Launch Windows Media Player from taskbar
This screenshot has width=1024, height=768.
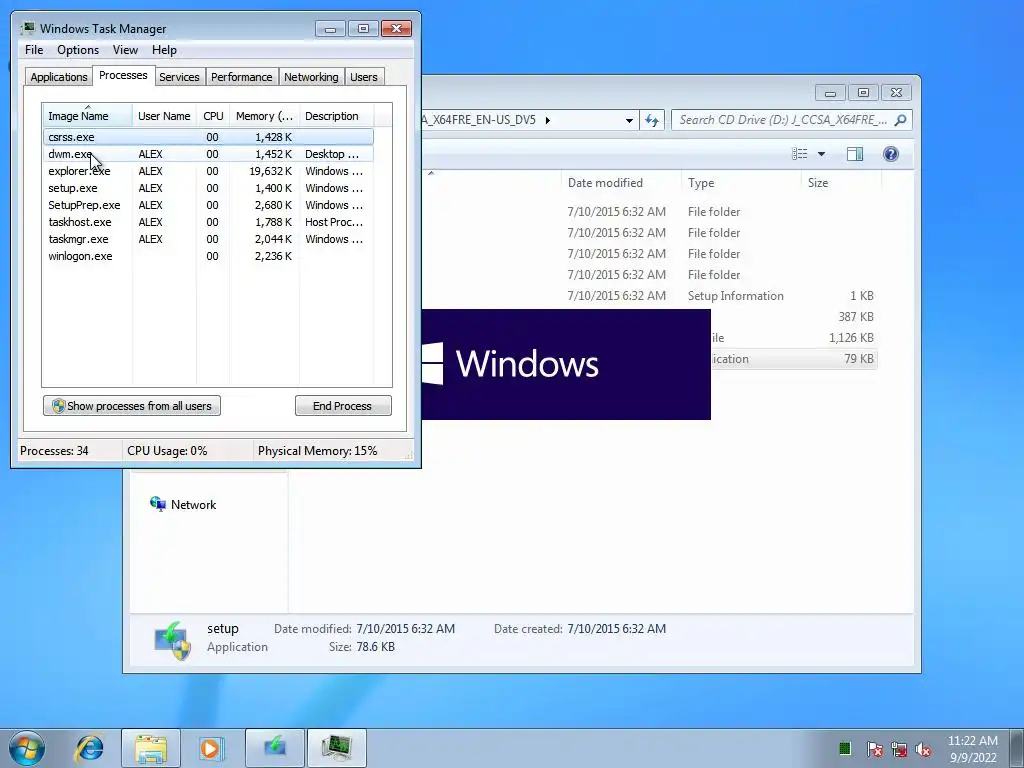pyautogui.click(x=211, y=748)
